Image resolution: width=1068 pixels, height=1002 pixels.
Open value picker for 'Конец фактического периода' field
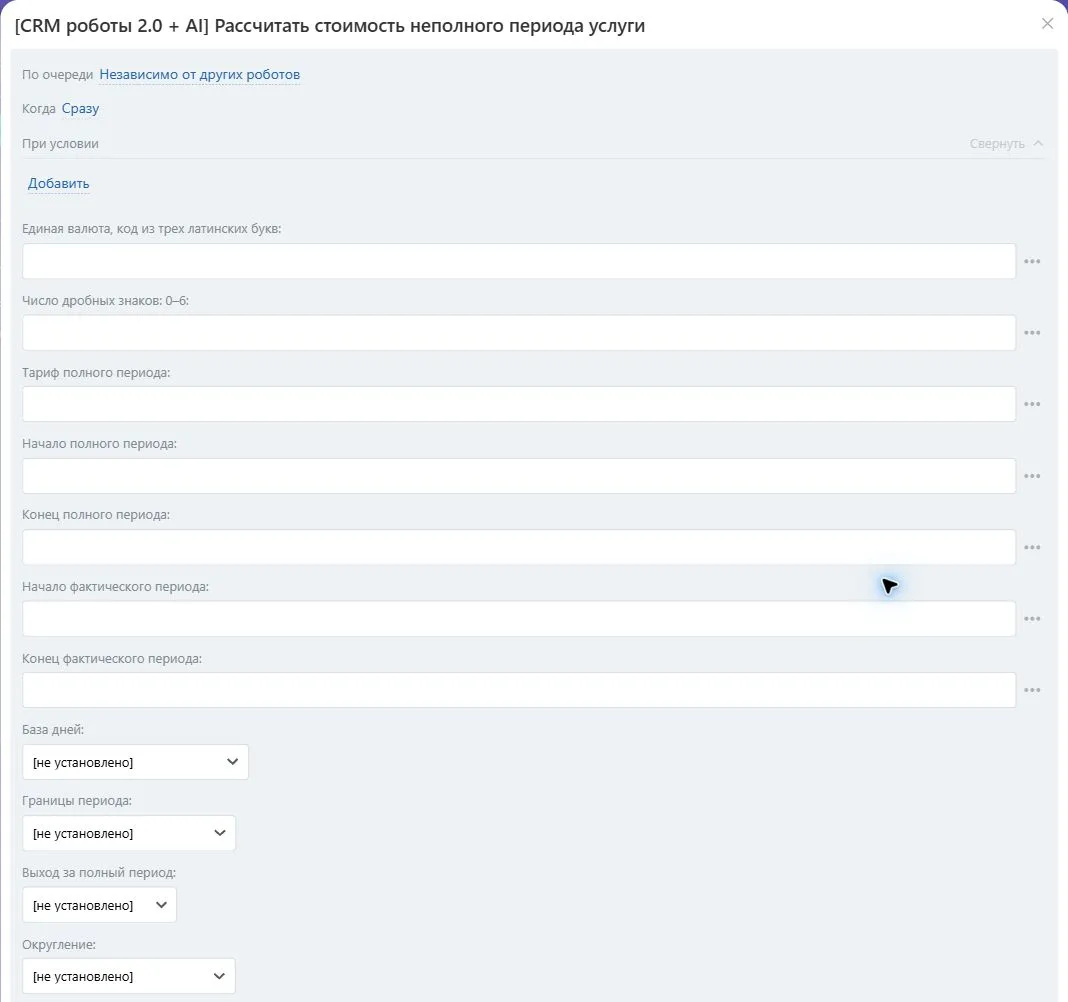click(x=1032, y=691)
